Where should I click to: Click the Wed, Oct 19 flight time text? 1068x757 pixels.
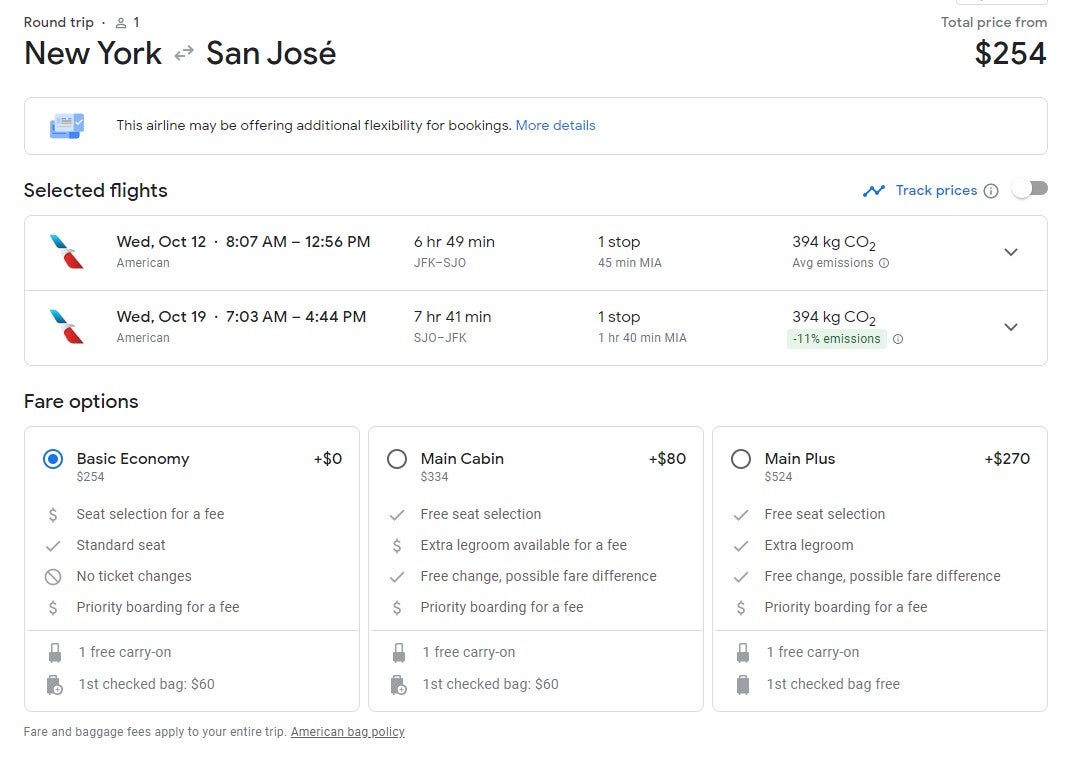[241, 317]
